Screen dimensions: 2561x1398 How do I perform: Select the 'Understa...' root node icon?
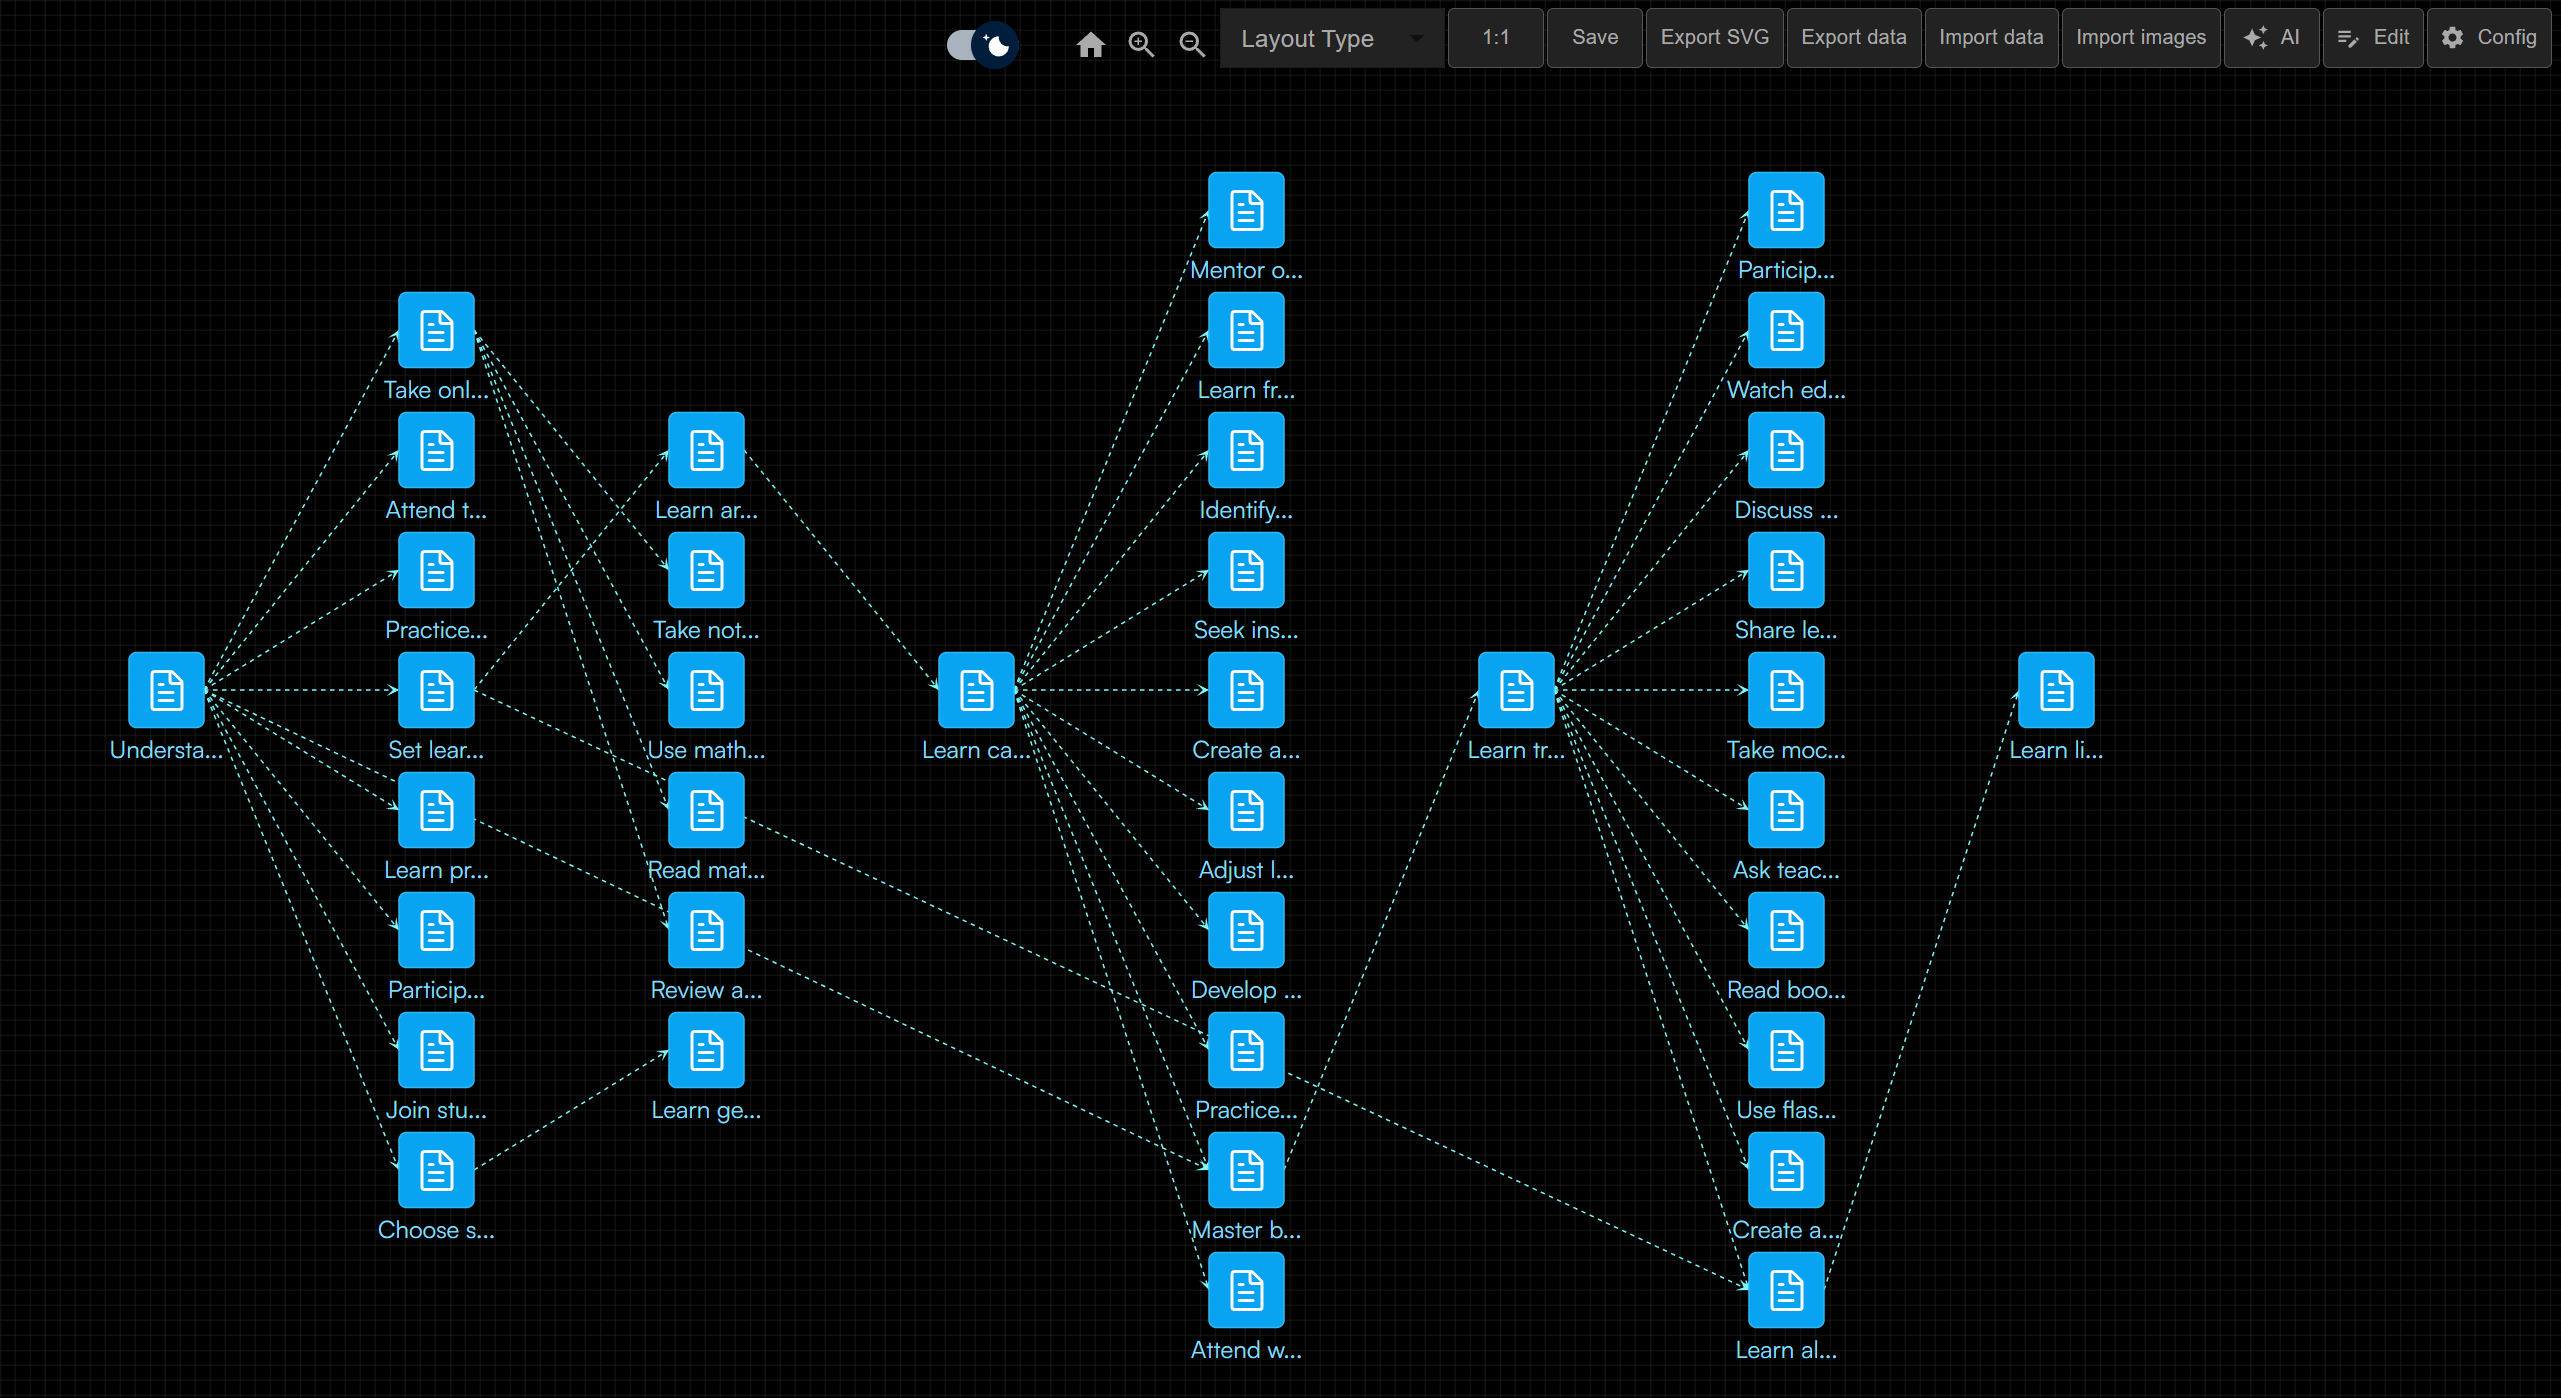pos(166,690)
